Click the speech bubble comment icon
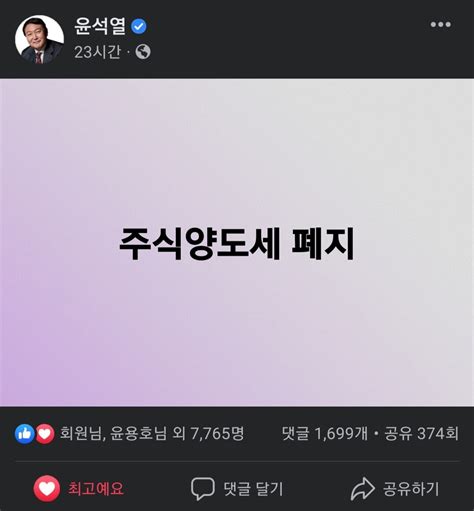Screen dimensions: 474x511 (x=202, y=489)
